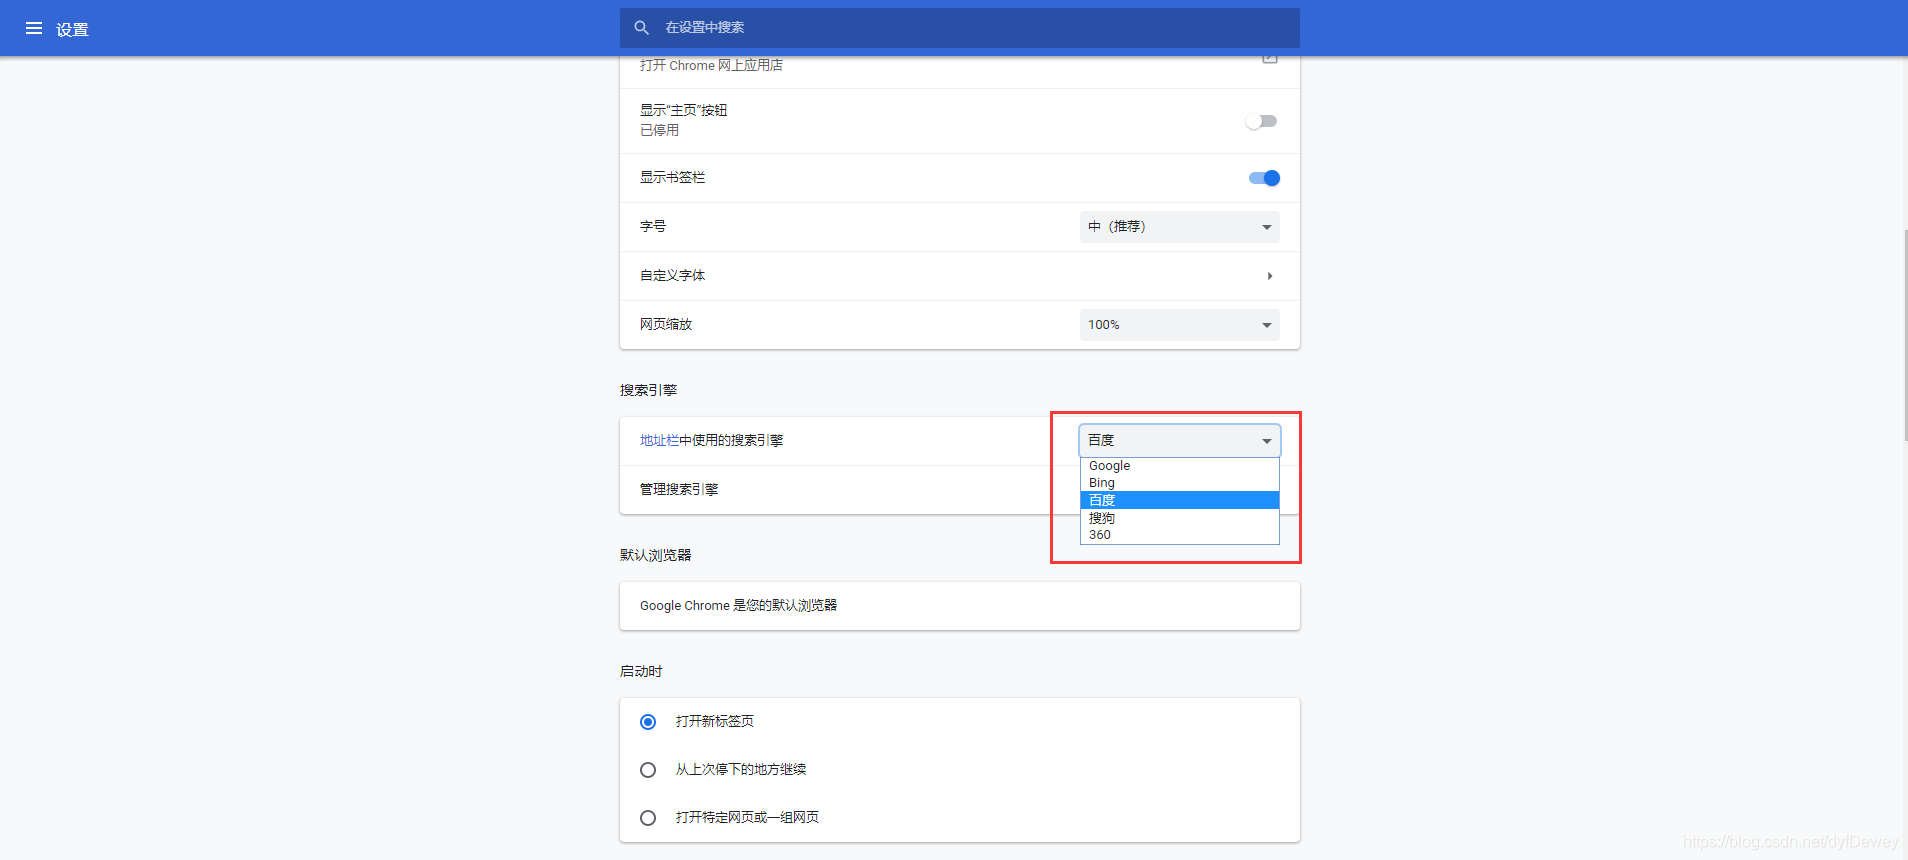Choose 百度 in the dropdown list

tap(1180, 500)
